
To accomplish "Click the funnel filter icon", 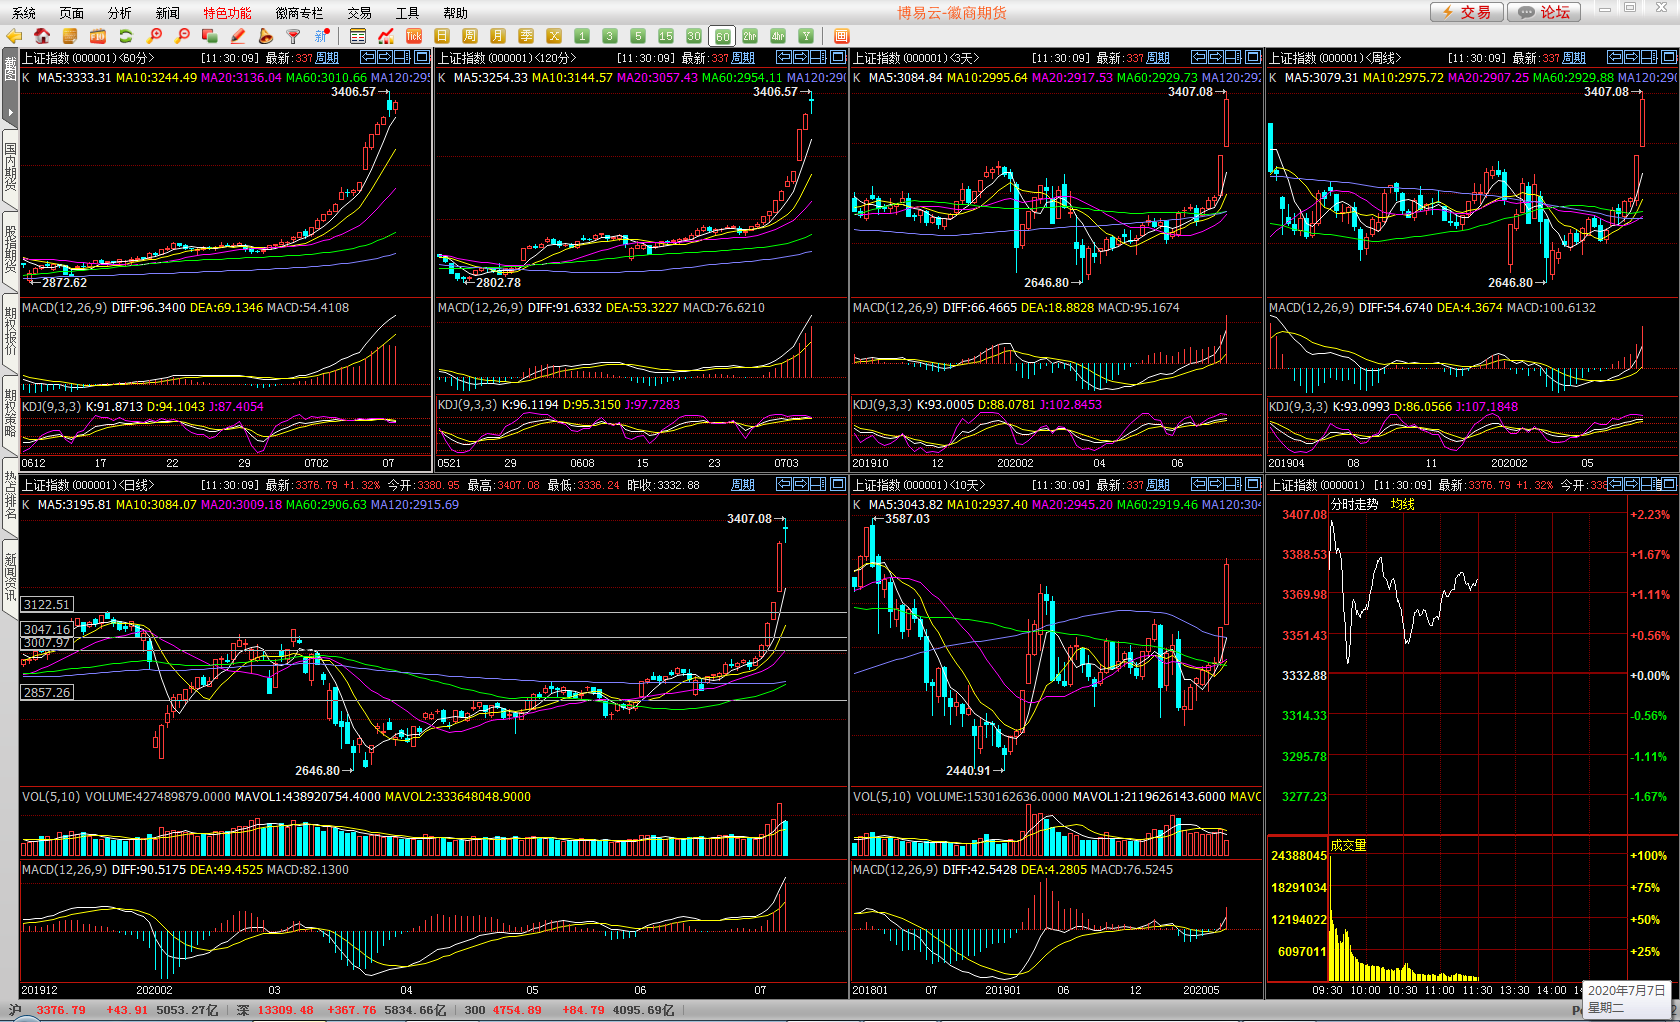I will pos(294,36).
